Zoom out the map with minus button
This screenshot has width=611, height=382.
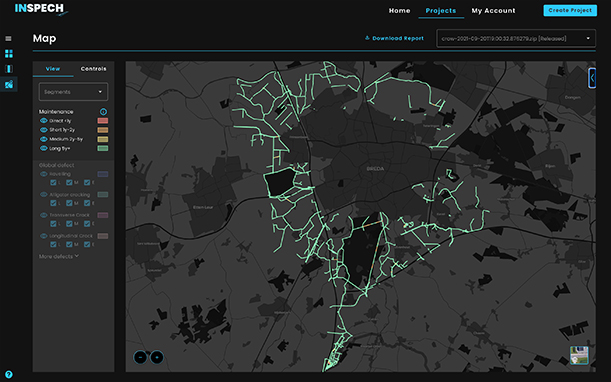pyautogui.click(x=140, y=357)
